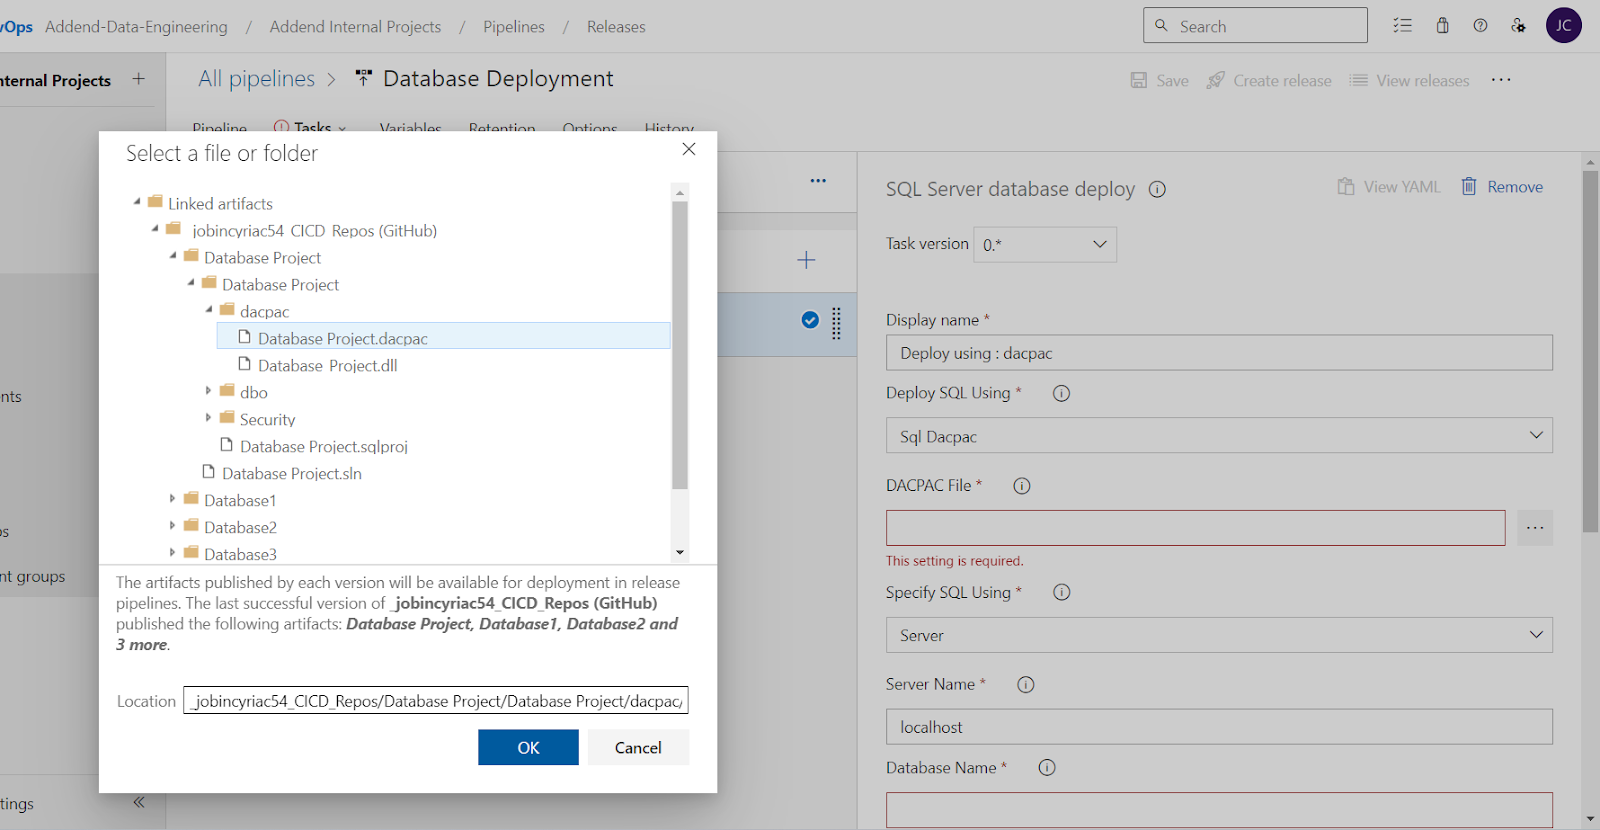Switch to the Pipeline tab
The width and height of the screenshot is (1600, 830).
(219, 128)
